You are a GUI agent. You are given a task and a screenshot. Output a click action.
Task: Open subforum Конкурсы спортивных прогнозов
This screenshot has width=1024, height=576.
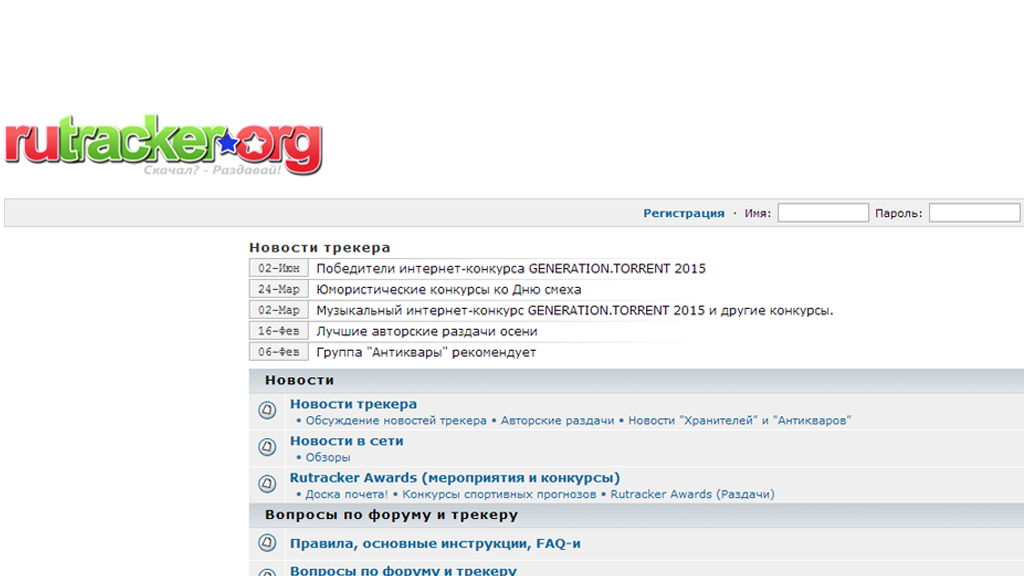499,494
